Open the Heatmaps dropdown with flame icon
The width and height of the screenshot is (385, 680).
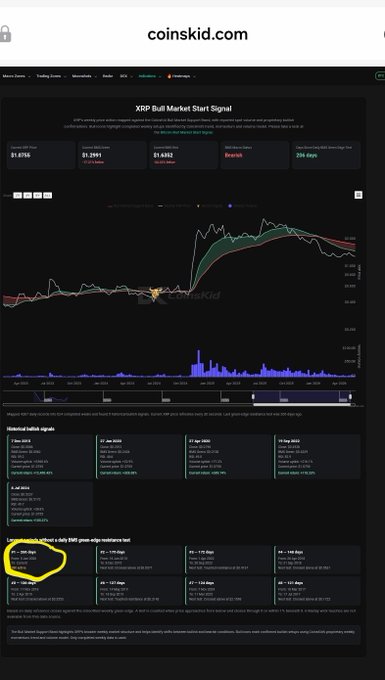181,76
